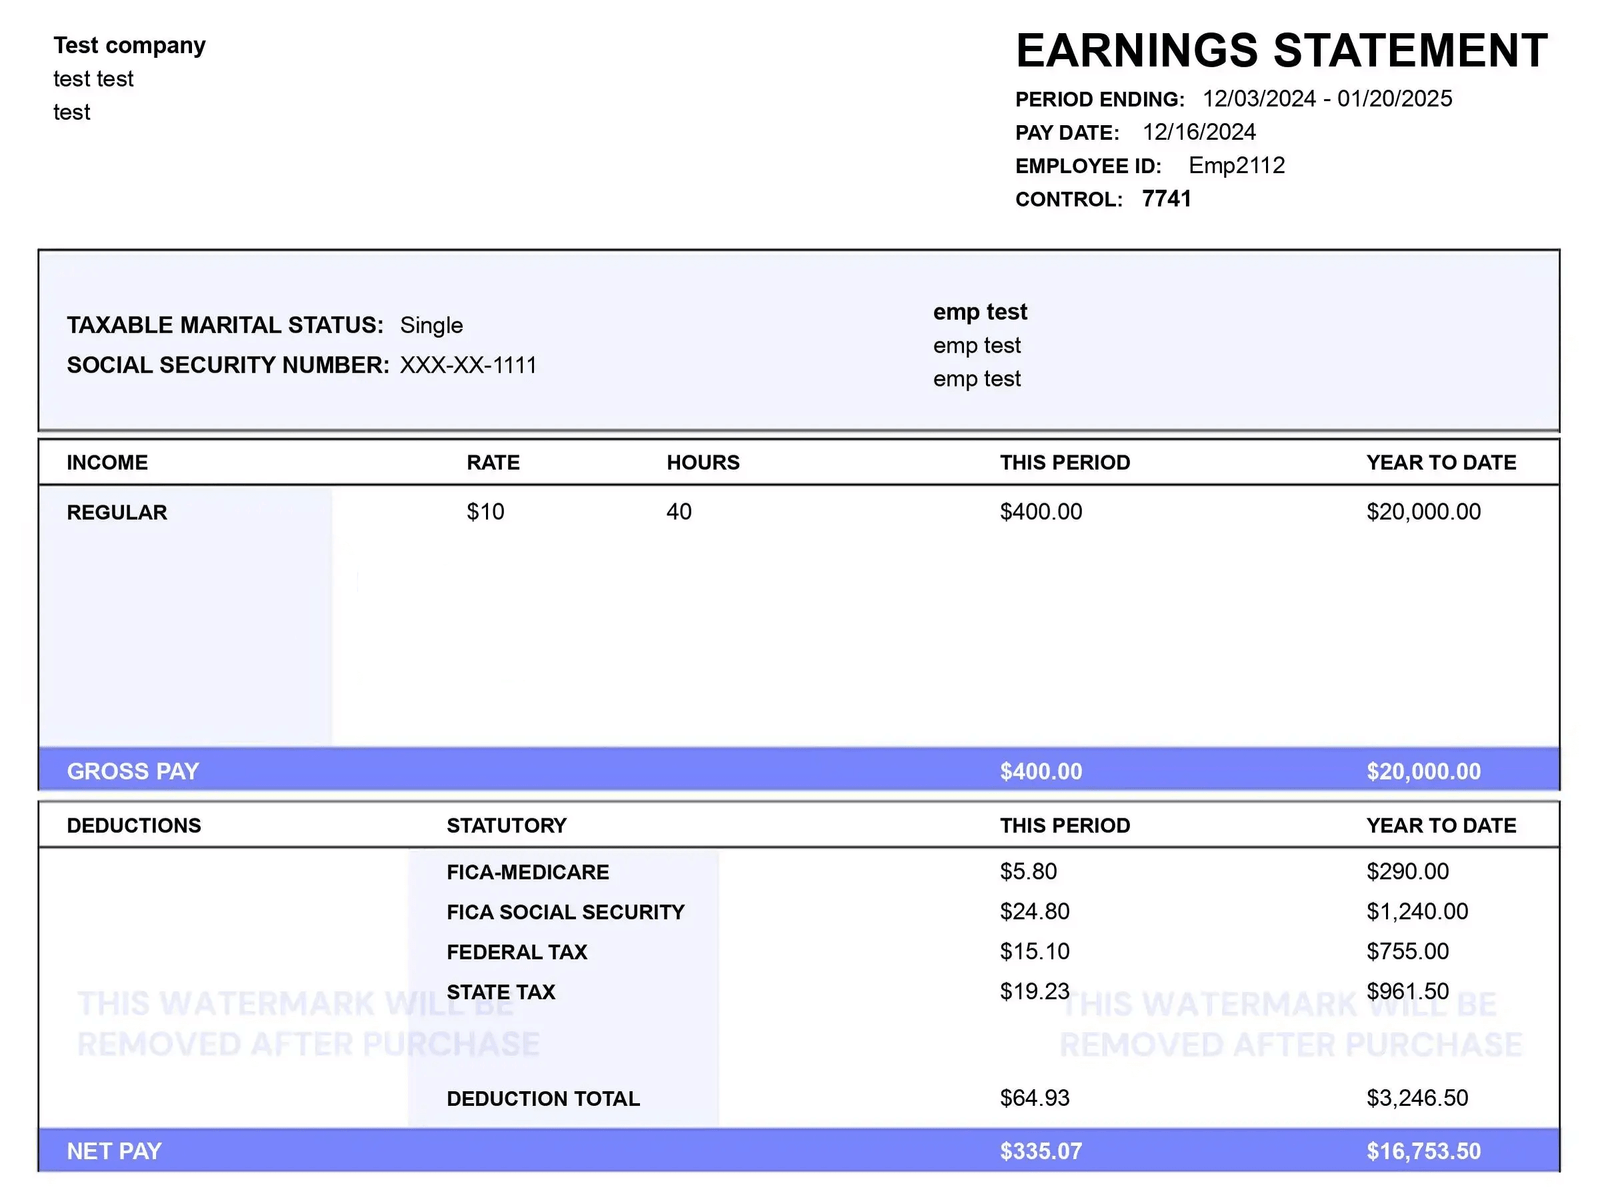Click the bold emp test employee name
Viewport: 1600px width, 1193px height.
coord(980,312)
